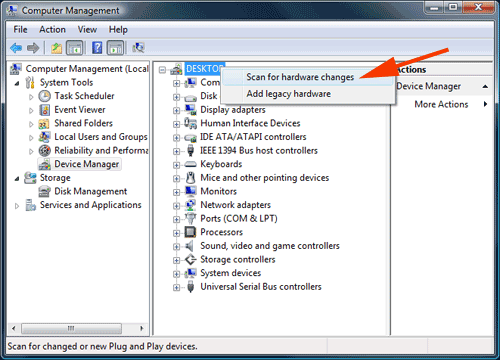Click the Keyboards device icon
Image resolution: width=500 pixels, height=360 pixels.
pyautogui.click(x=191, y=164)
